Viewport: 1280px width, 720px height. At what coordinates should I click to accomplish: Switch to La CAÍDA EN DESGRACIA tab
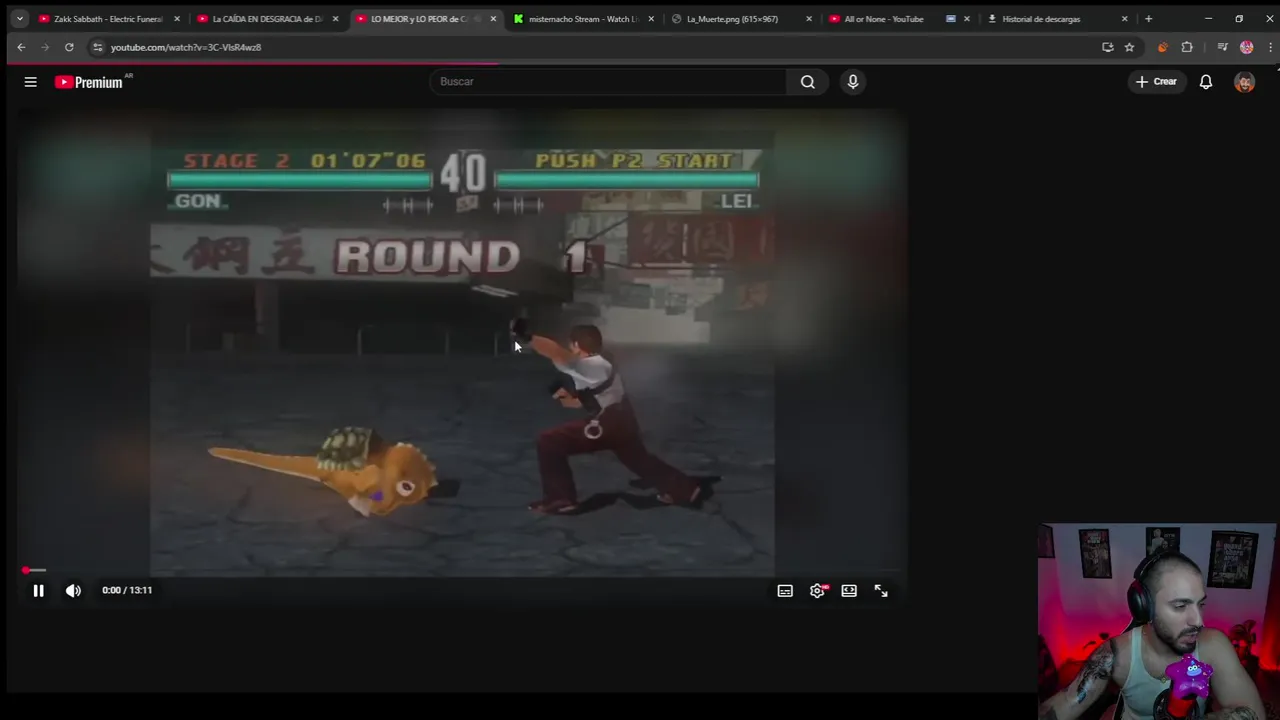click(x=266, y=19)
